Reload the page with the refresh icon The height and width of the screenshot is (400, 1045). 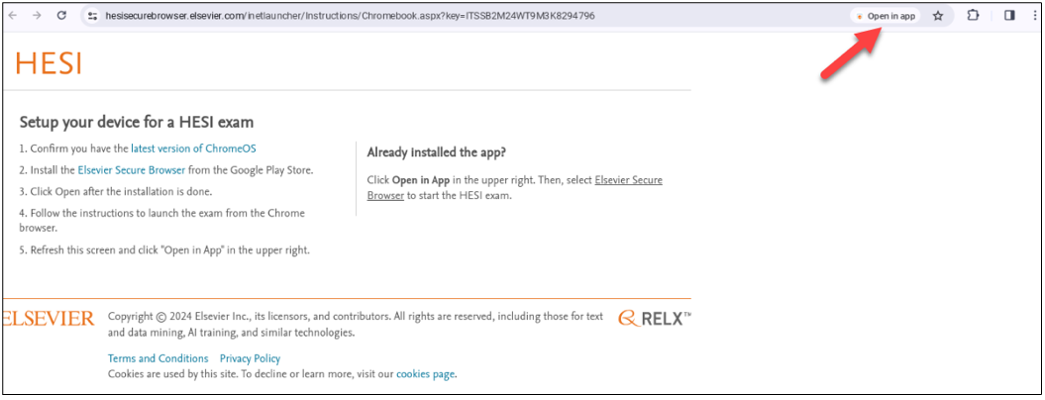[x=62, y=16]
